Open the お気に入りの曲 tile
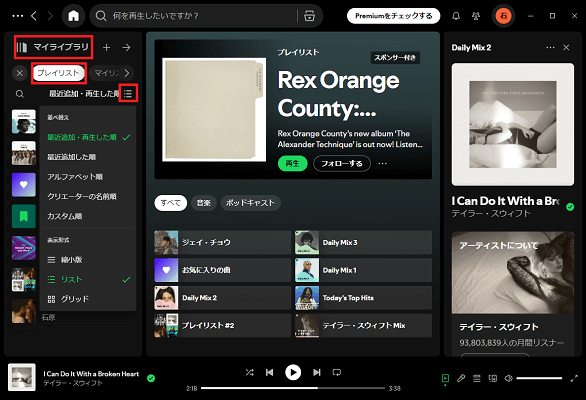 (x=222, y=270)
